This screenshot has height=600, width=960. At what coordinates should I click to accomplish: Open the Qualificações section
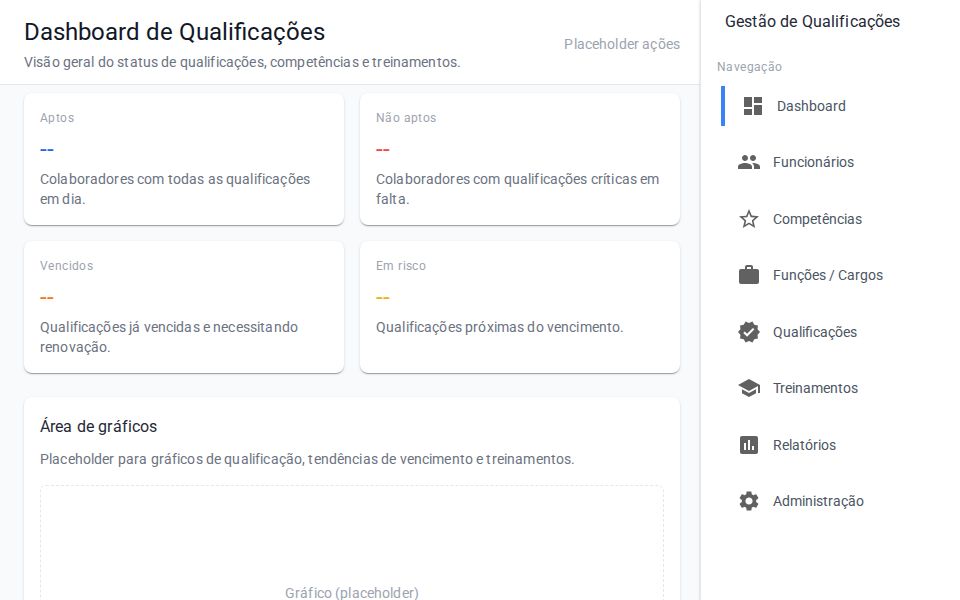pyautogui.click(x=815, y=332)
